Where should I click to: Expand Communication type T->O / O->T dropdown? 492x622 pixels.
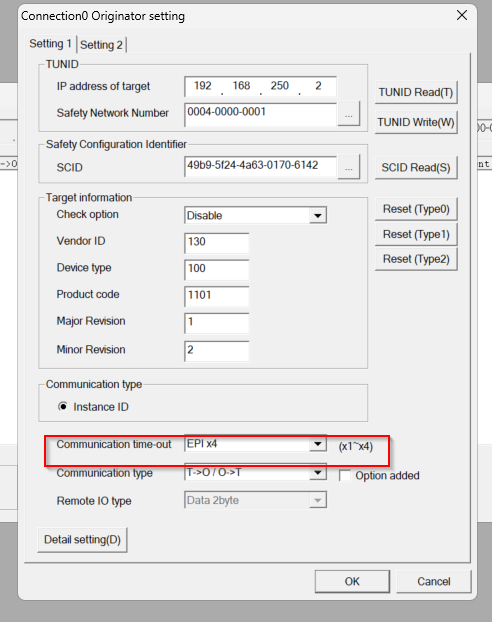(x=317, y=472)
